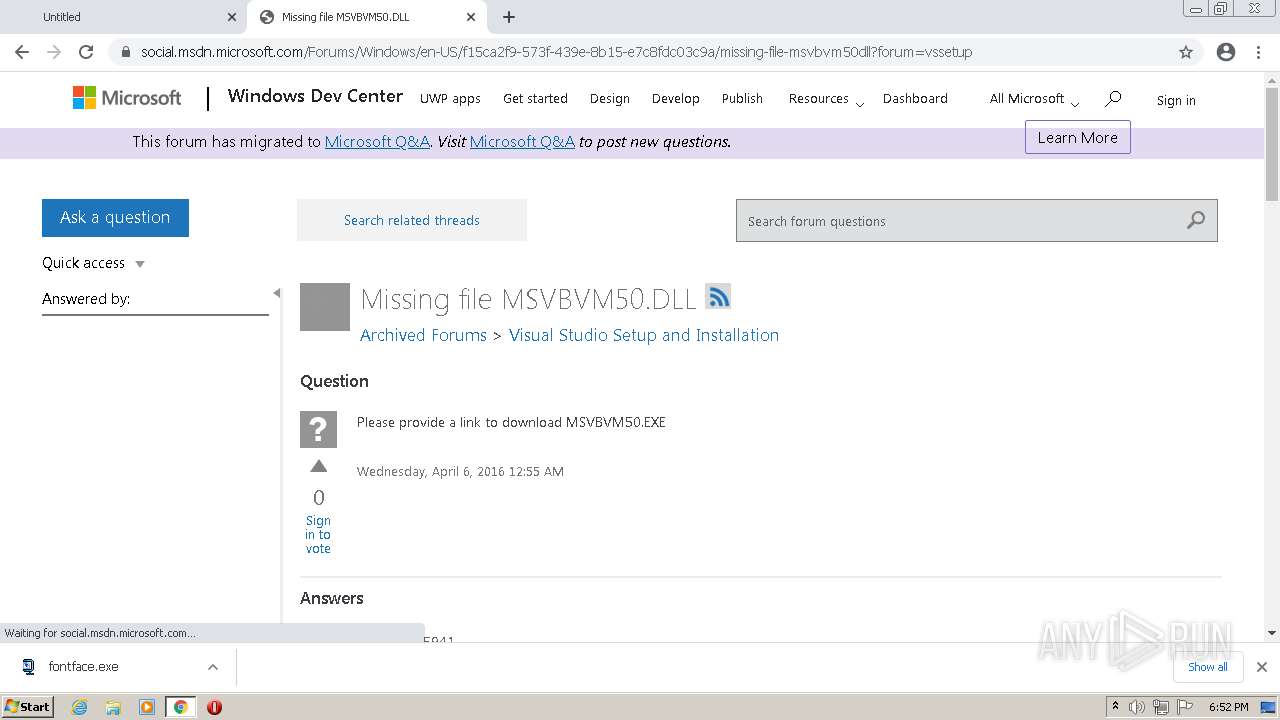Open the Design menu item
This screenshot has height=720, width=1280.
coord(610,98)
